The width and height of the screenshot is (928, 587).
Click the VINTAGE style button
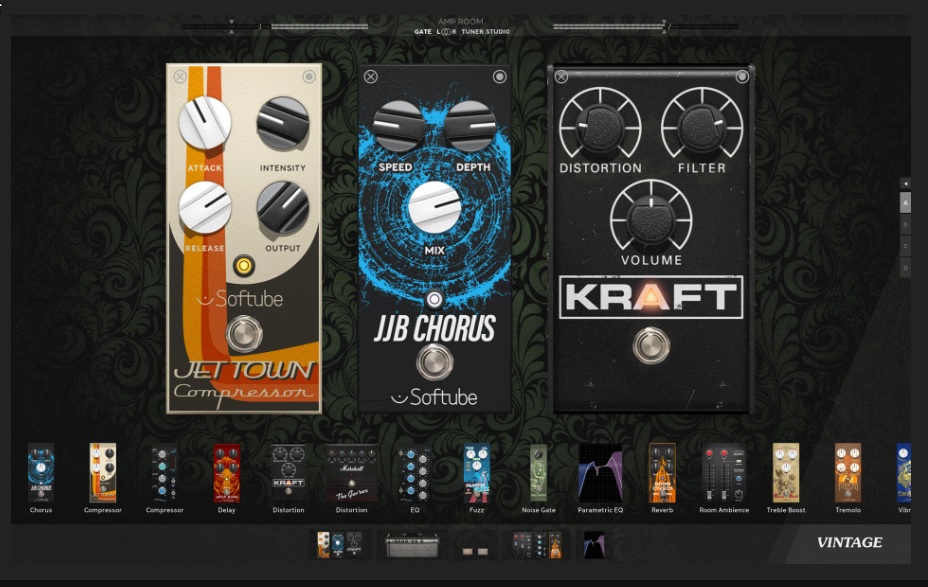tap(849, 542)
